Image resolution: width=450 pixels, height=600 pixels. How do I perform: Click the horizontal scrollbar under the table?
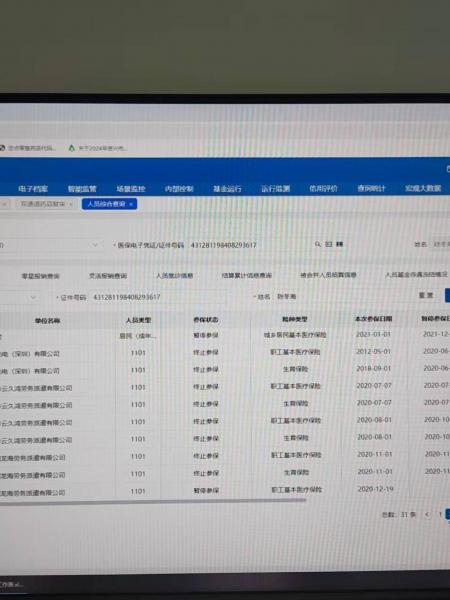click(x=153, y=500)
